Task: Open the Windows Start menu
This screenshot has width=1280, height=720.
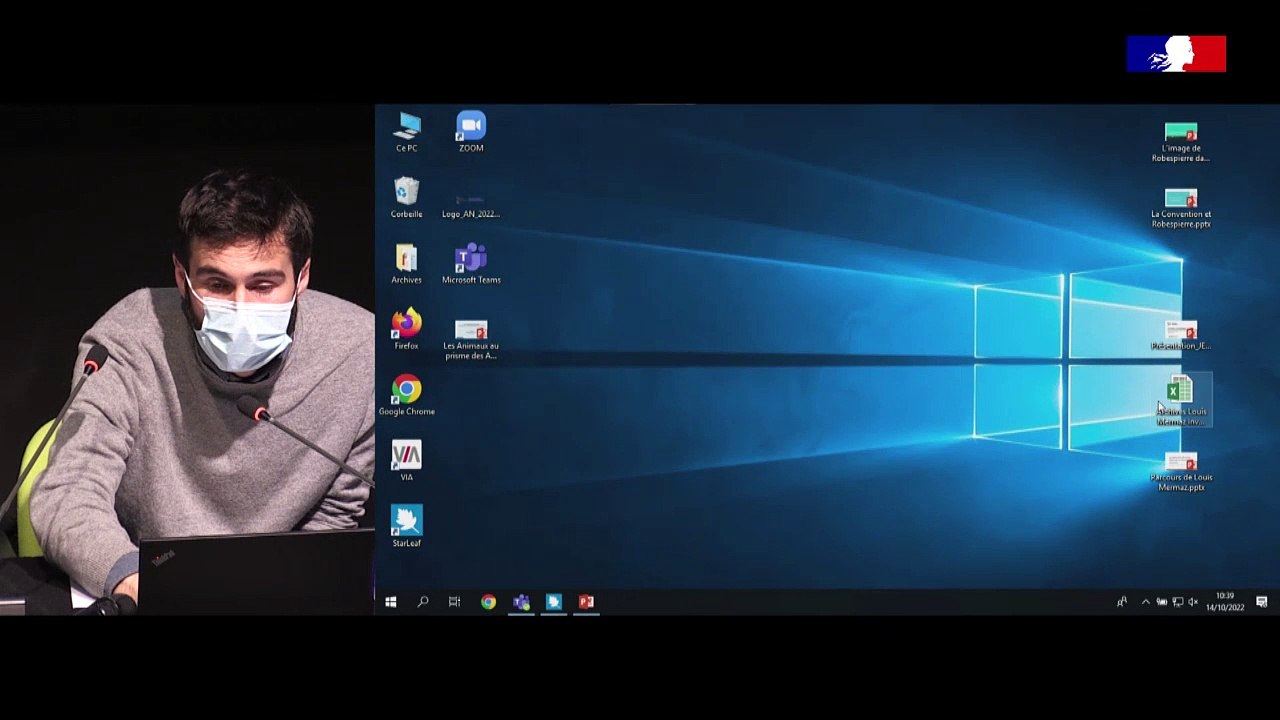Action: (x=391, y=602)
